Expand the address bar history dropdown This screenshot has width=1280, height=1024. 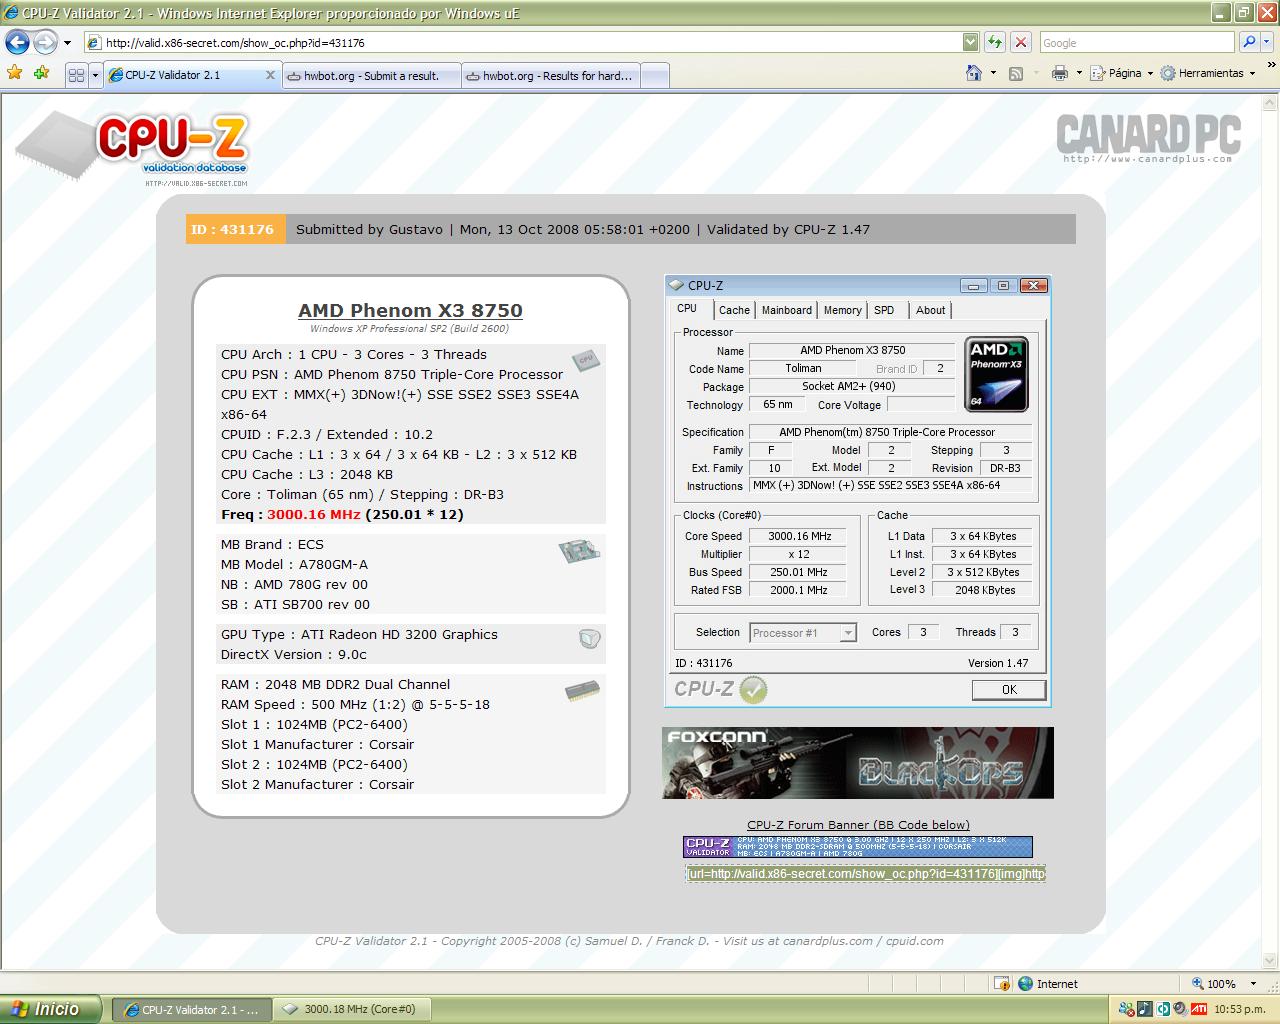[970, 42]
